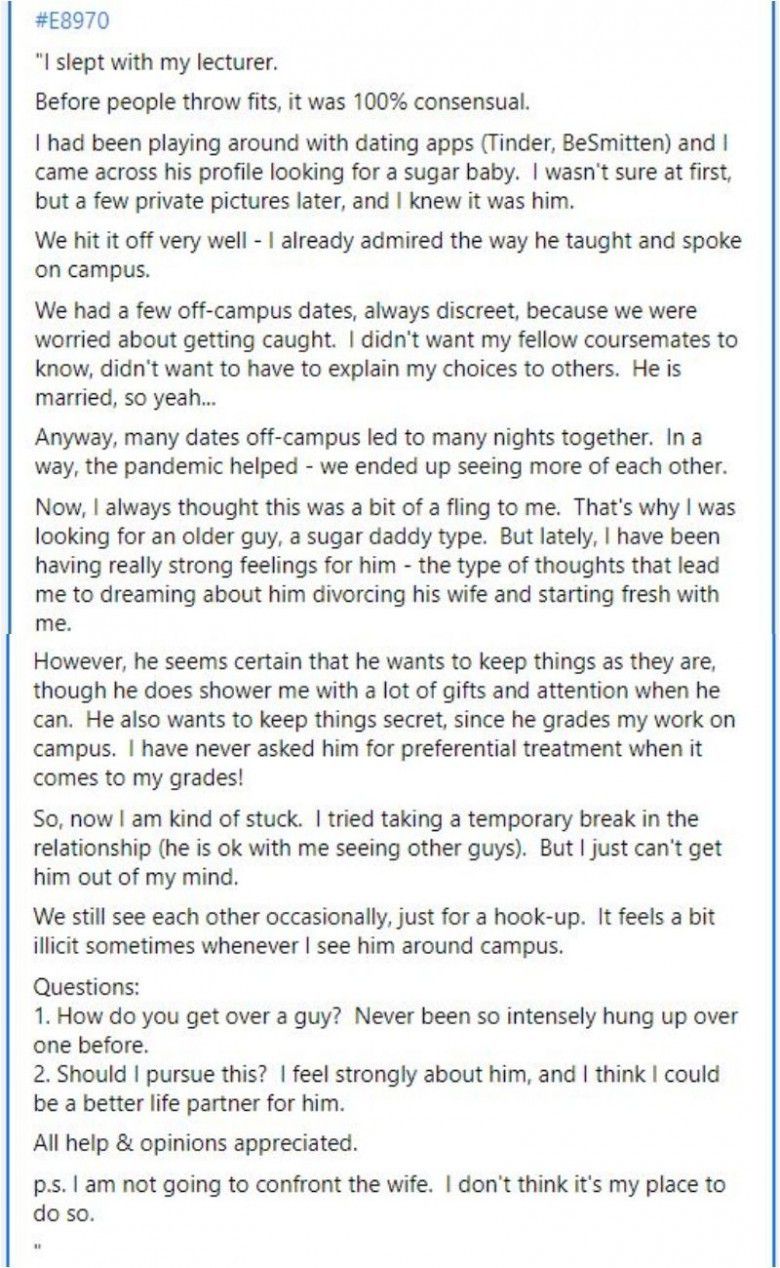Click the paragraph starting "However, he seems certain"
Viewport: 780px width, 1268px height.
click(x=380, y=705)
